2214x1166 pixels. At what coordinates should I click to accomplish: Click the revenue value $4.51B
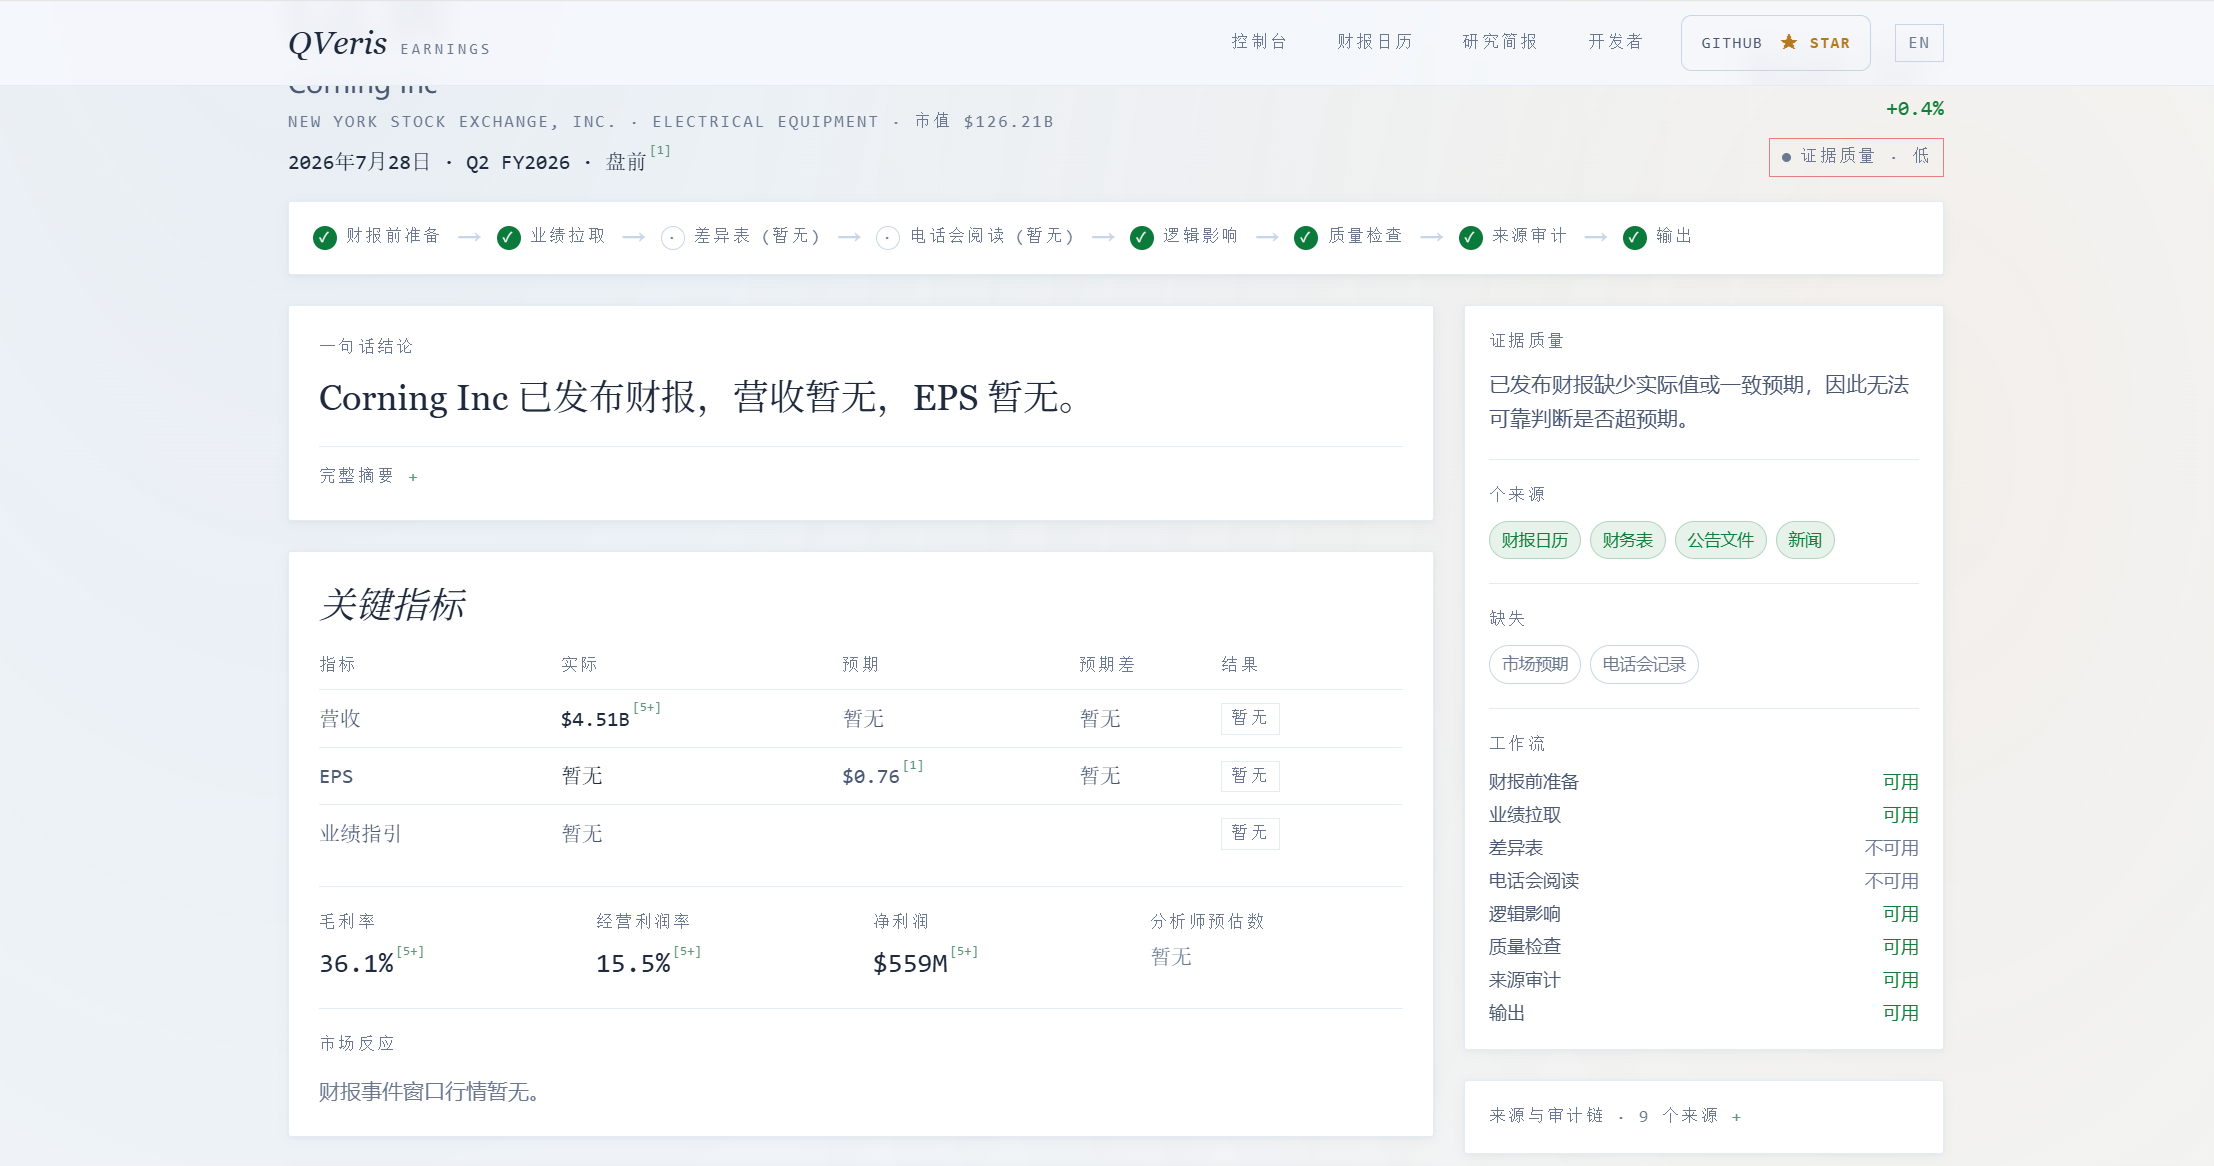595,720
